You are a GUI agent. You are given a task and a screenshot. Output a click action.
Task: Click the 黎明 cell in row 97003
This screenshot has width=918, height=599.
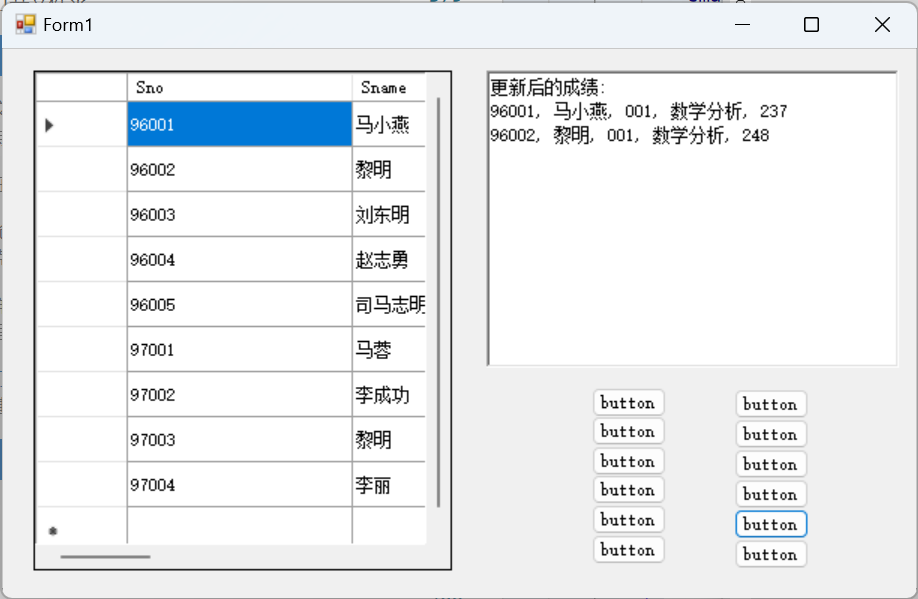pyautogui.click(x=389, y=440)
